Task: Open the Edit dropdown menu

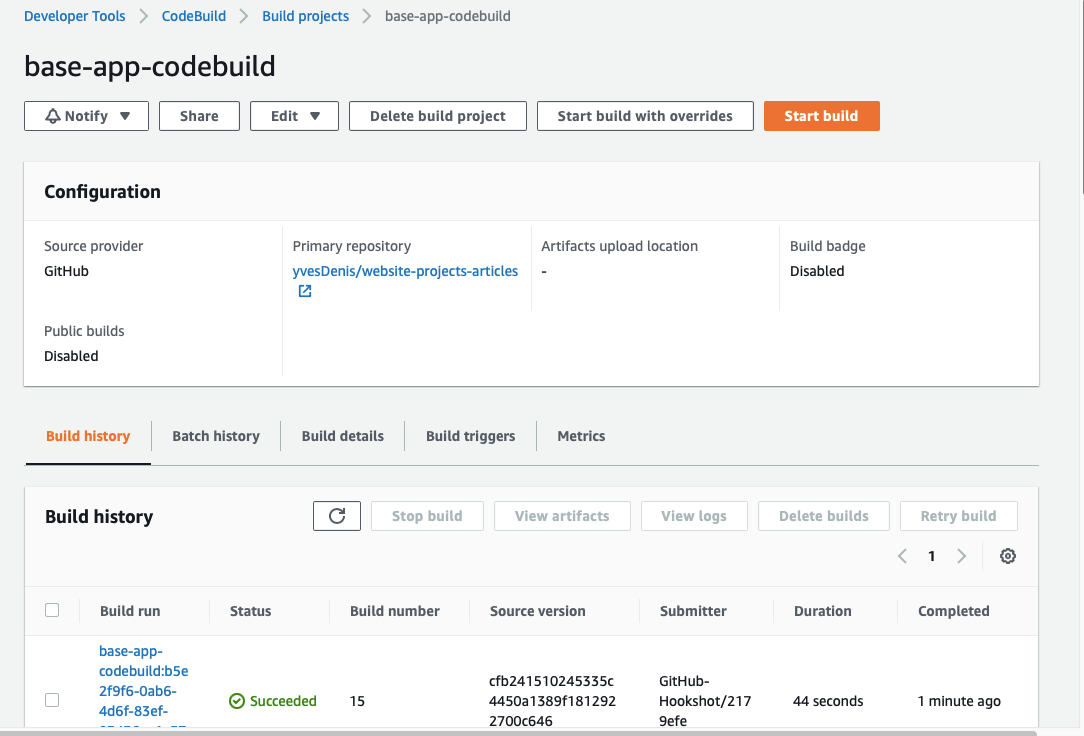Action: pos(295,116)
